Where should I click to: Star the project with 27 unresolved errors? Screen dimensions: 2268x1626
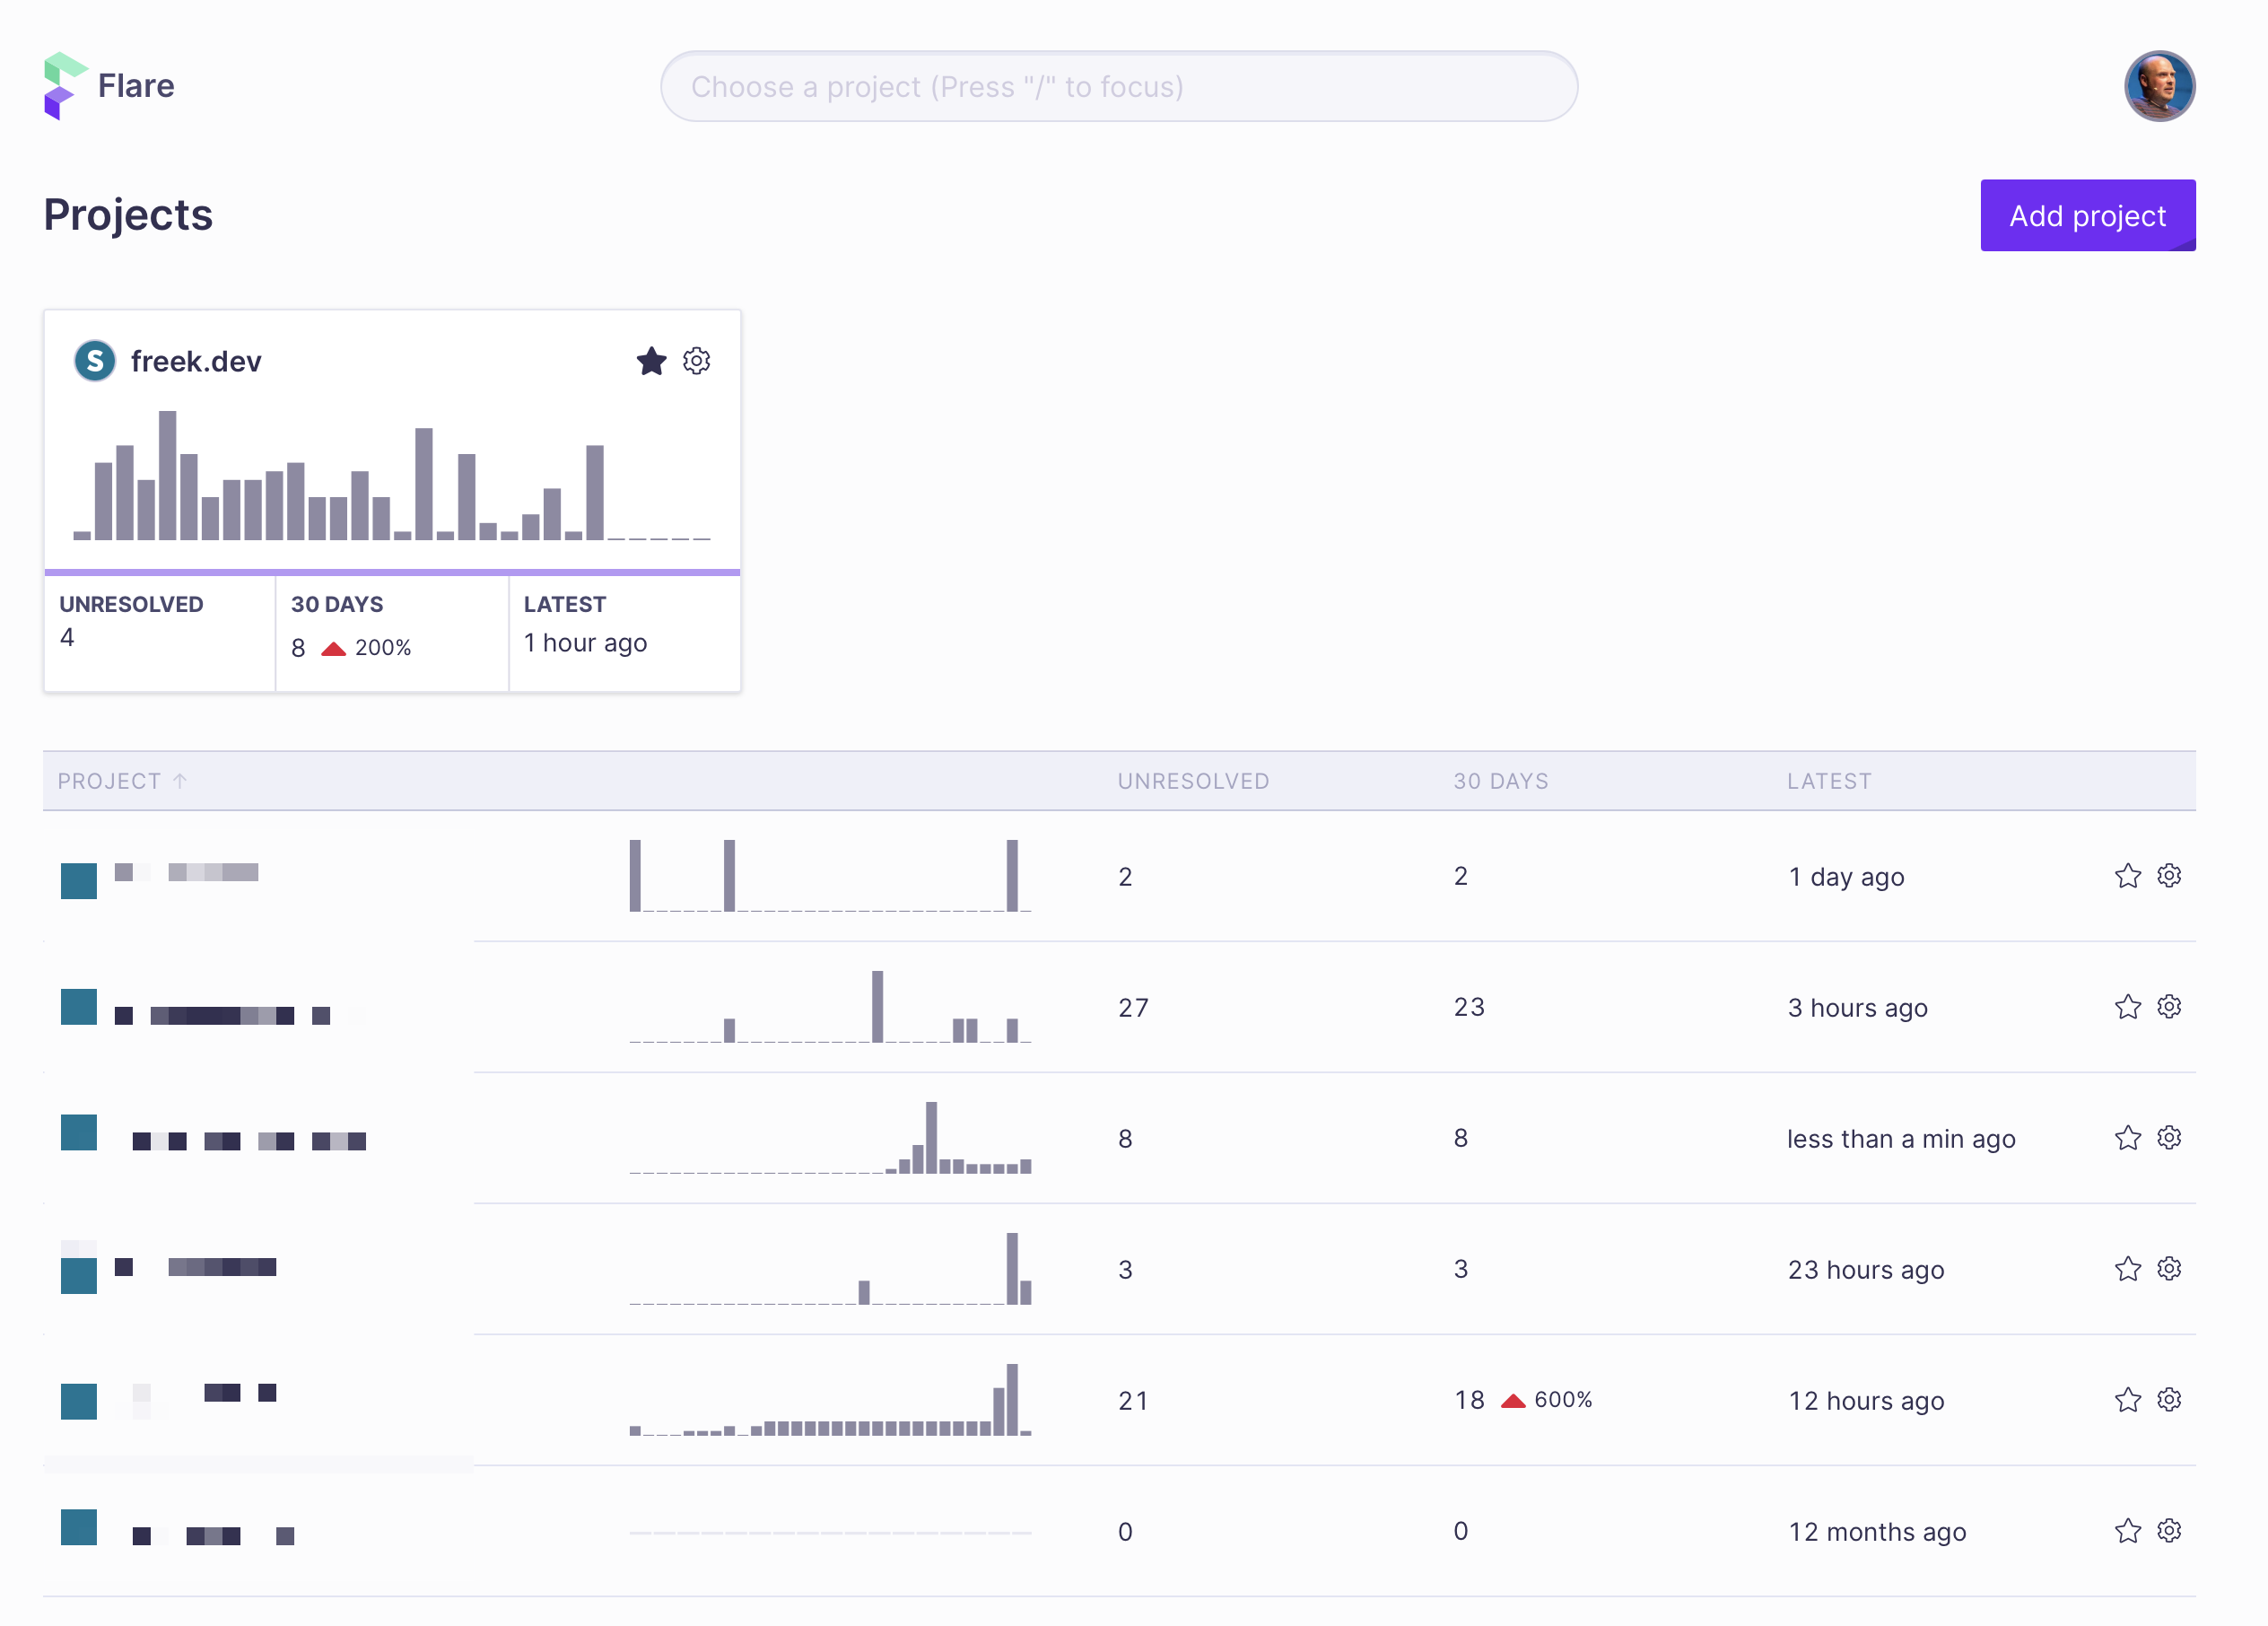click(2127, 1007)
